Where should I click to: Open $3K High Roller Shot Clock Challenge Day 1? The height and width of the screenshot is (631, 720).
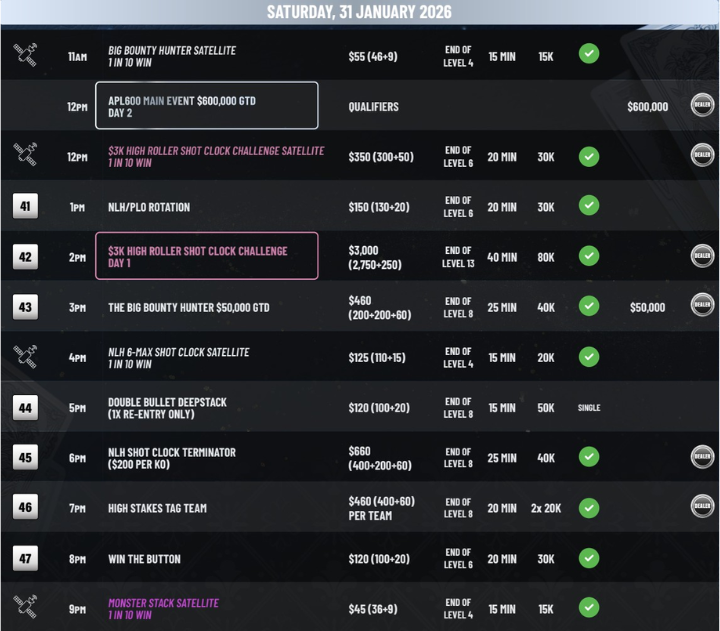coord(207,256)
